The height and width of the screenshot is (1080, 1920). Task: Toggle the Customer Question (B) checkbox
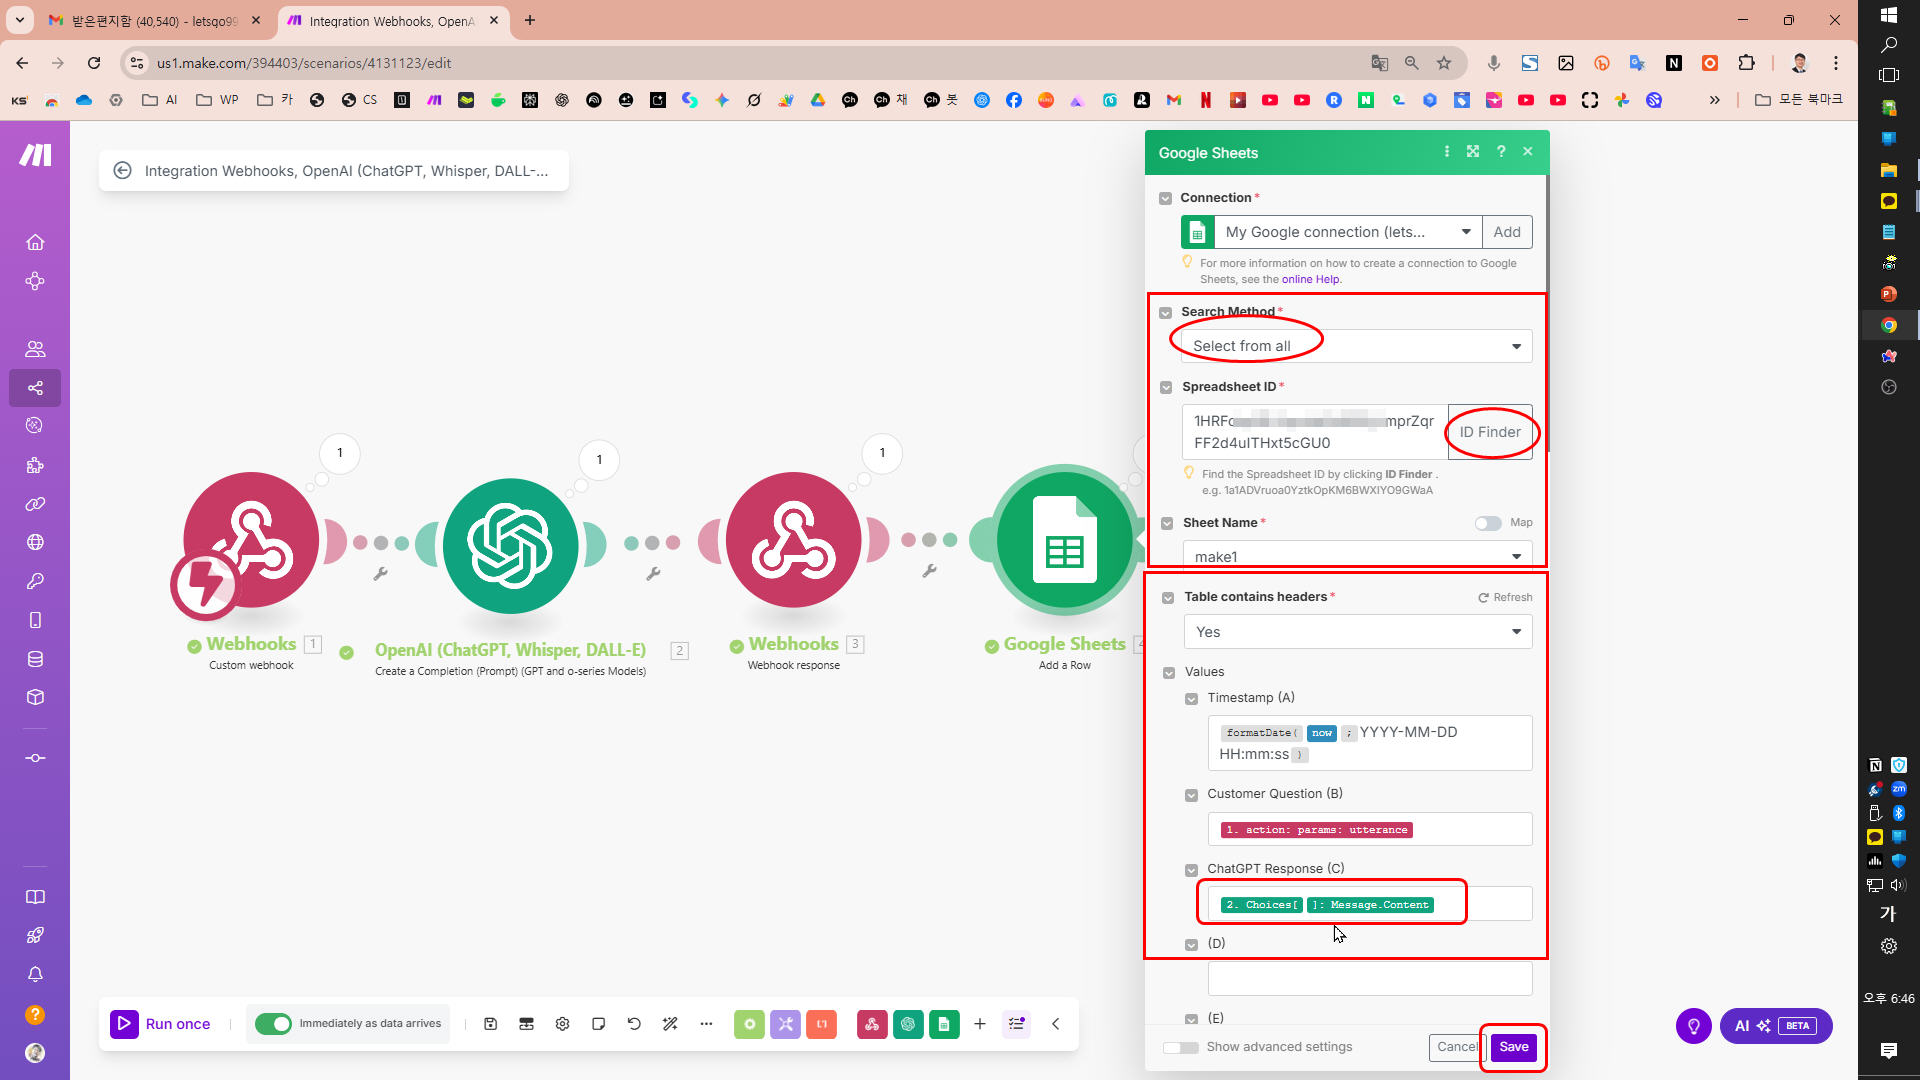[1191, 795]
